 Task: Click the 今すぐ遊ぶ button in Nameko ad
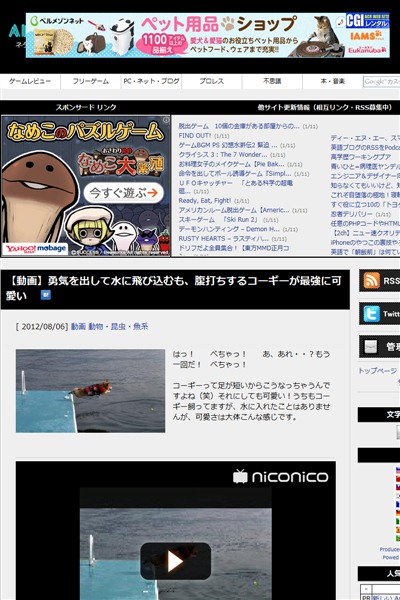[x=124, y=193]
